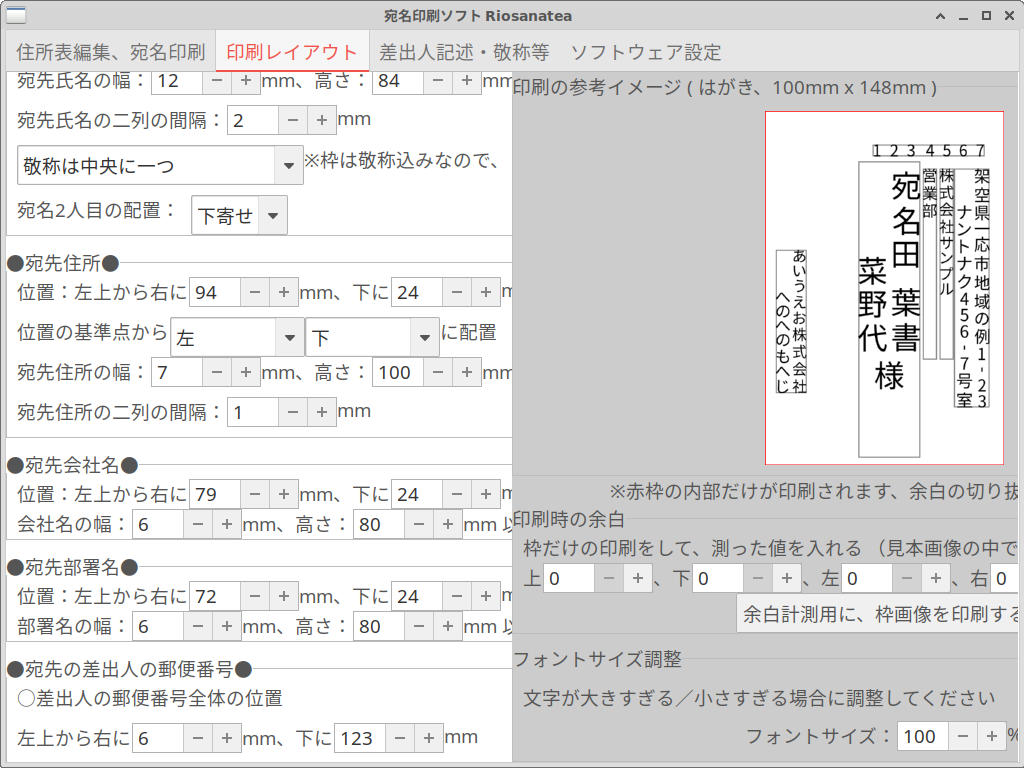Click the 余白計測用に、枠画像を印刷する button
The width and height of the screenshot is (1024, 768).
[x=880, y=613]
